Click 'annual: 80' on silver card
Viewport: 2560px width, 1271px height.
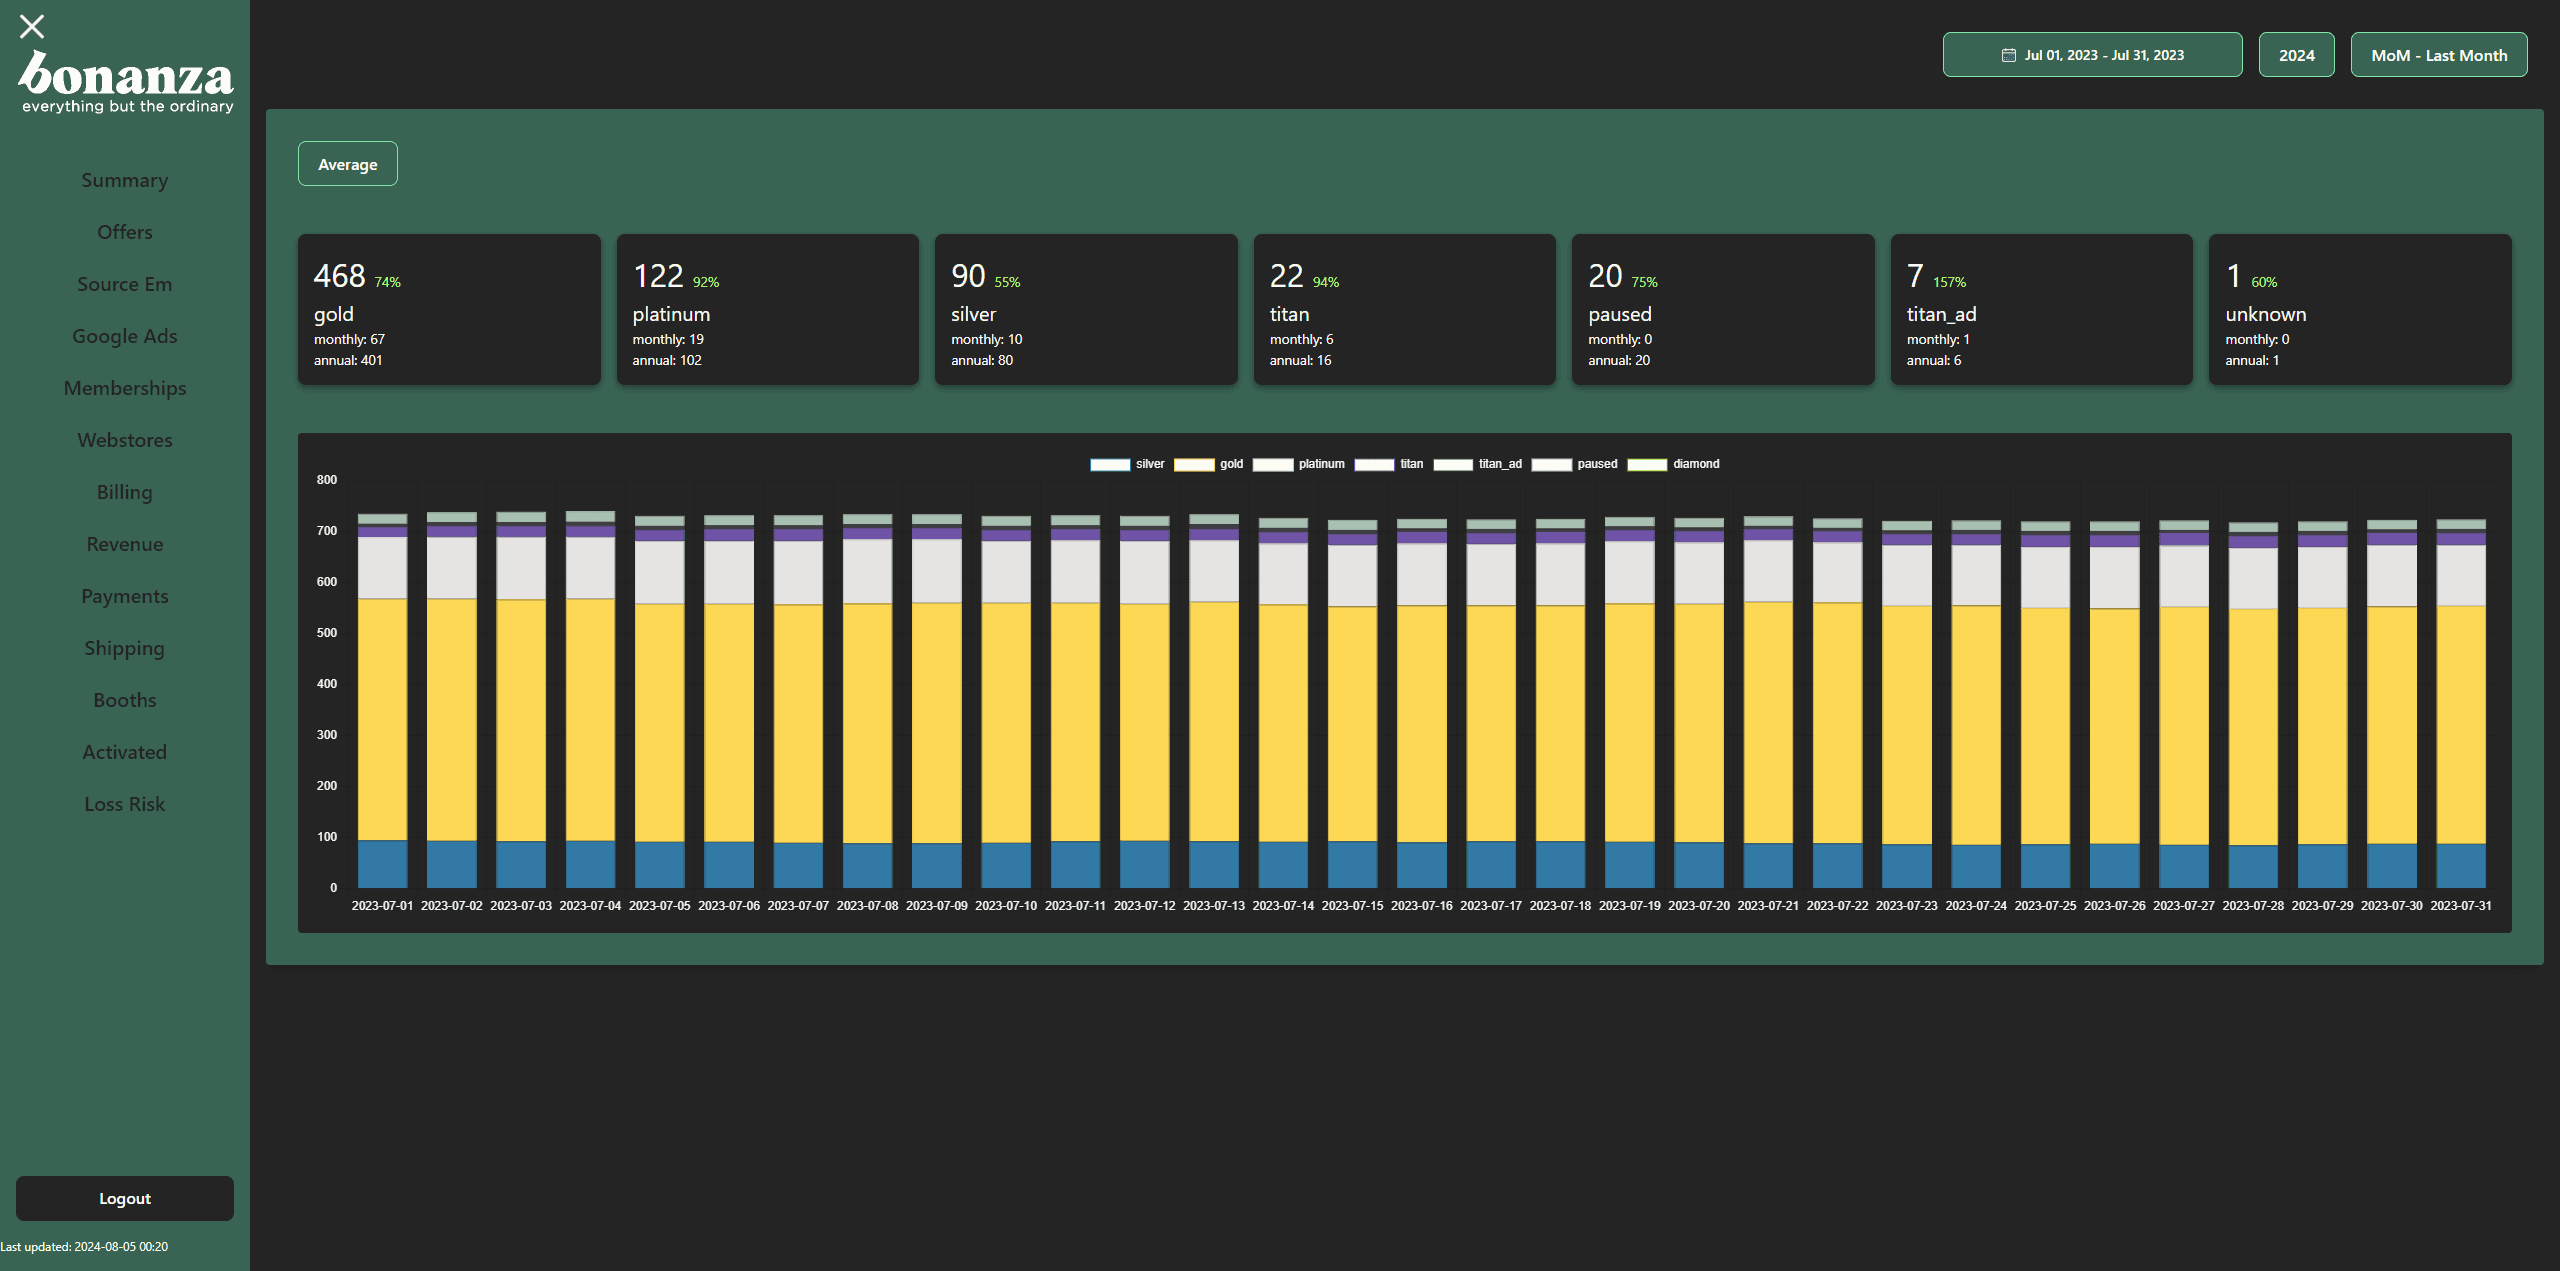pyautogui.click(x=982, y=360)
